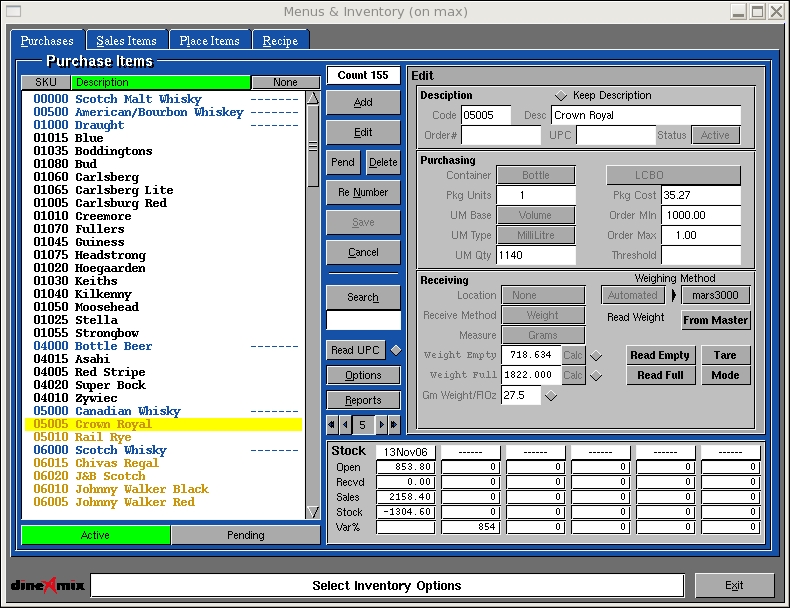790x608 pixels.
Task: Toggle the Gm Weight/FlOz diamond
Action: point(551,396)
